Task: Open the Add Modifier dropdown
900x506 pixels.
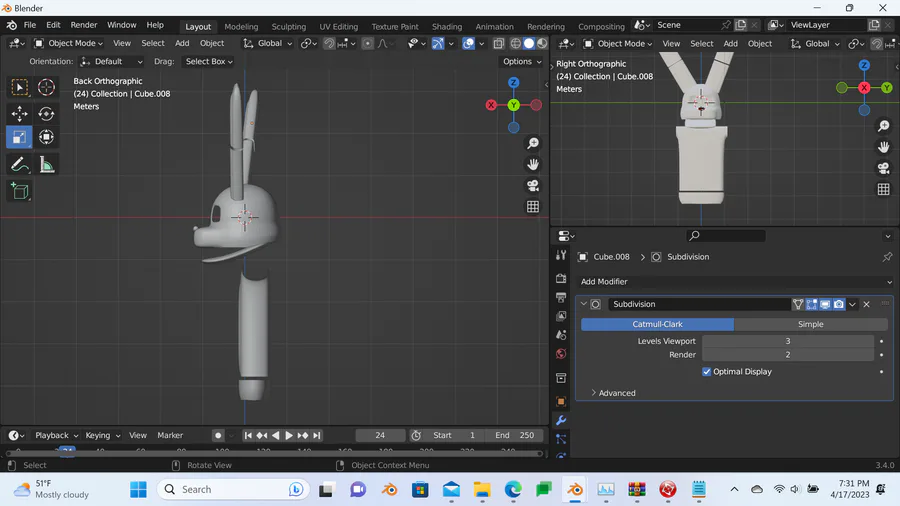Action: pos(735,282)
